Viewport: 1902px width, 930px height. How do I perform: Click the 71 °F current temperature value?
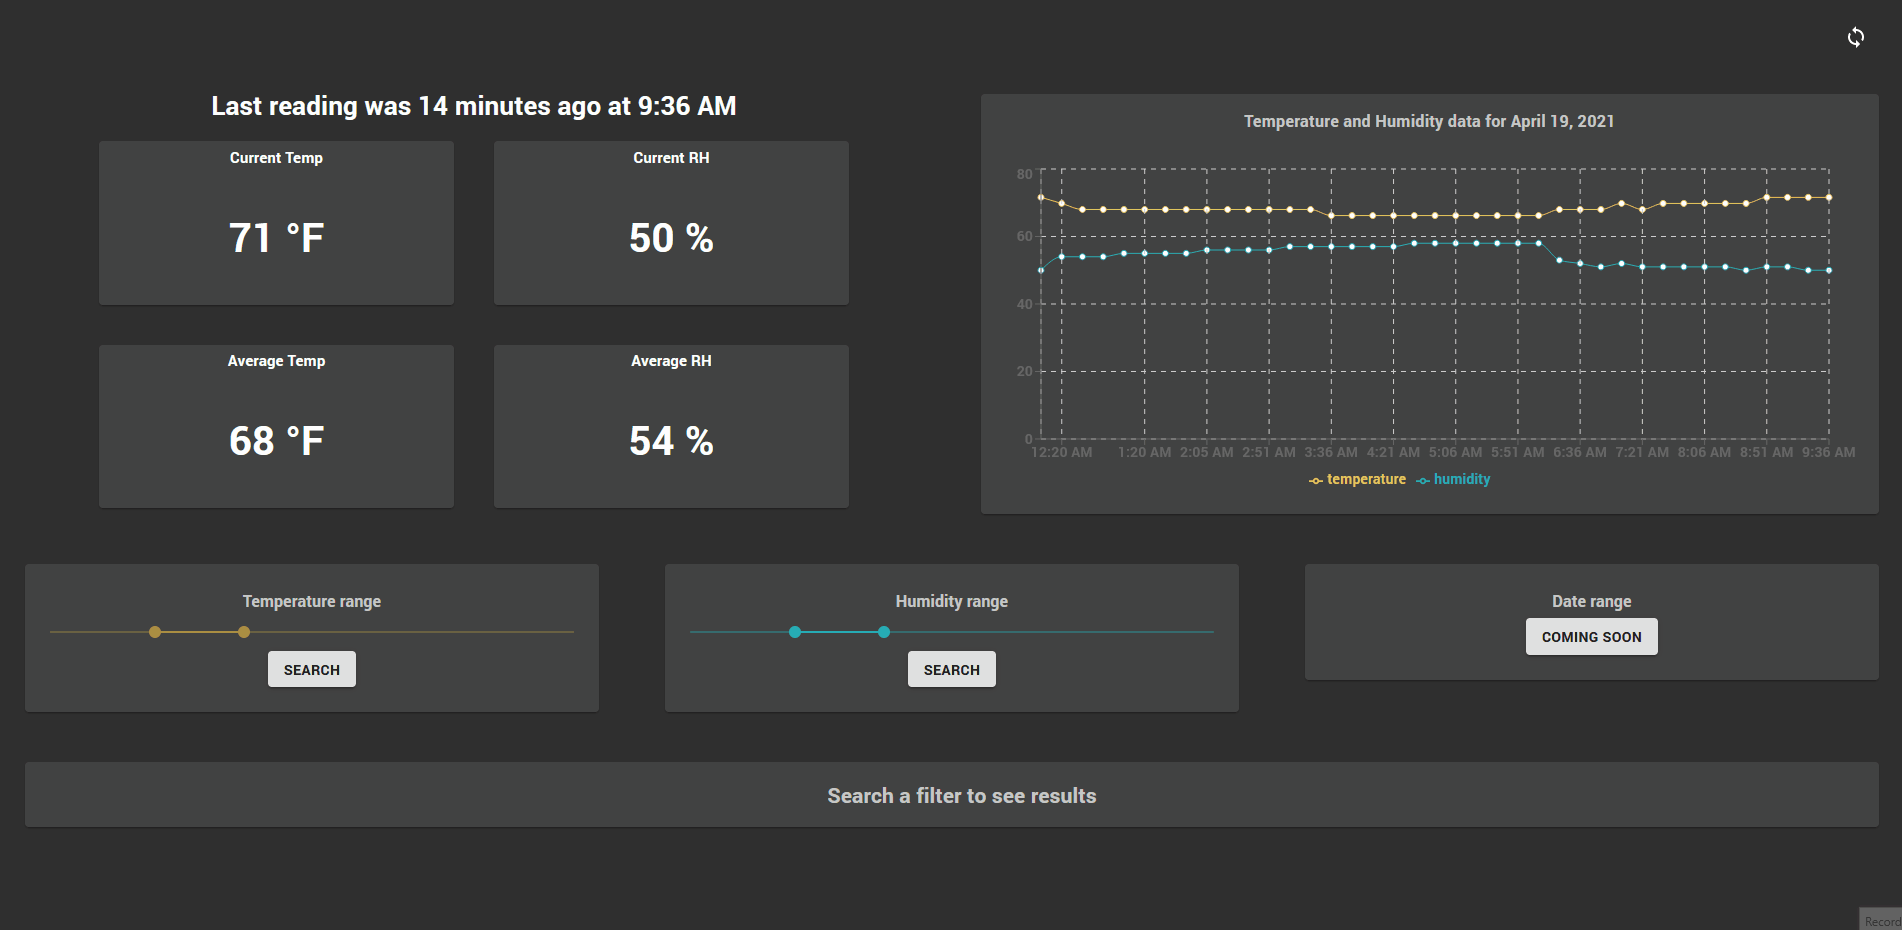276,238
